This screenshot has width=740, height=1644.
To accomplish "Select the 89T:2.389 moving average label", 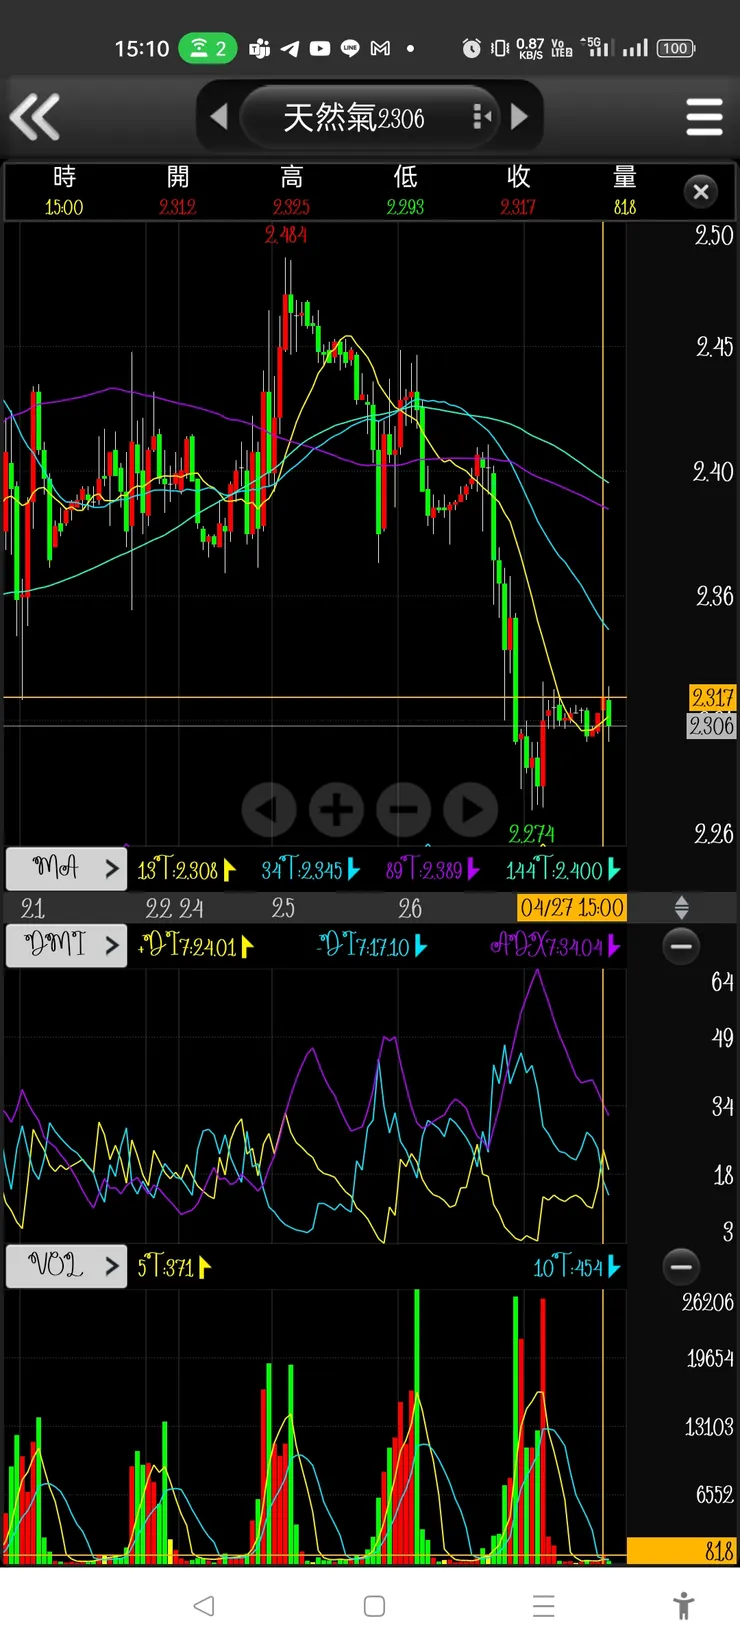I will (x=433, y=870).
